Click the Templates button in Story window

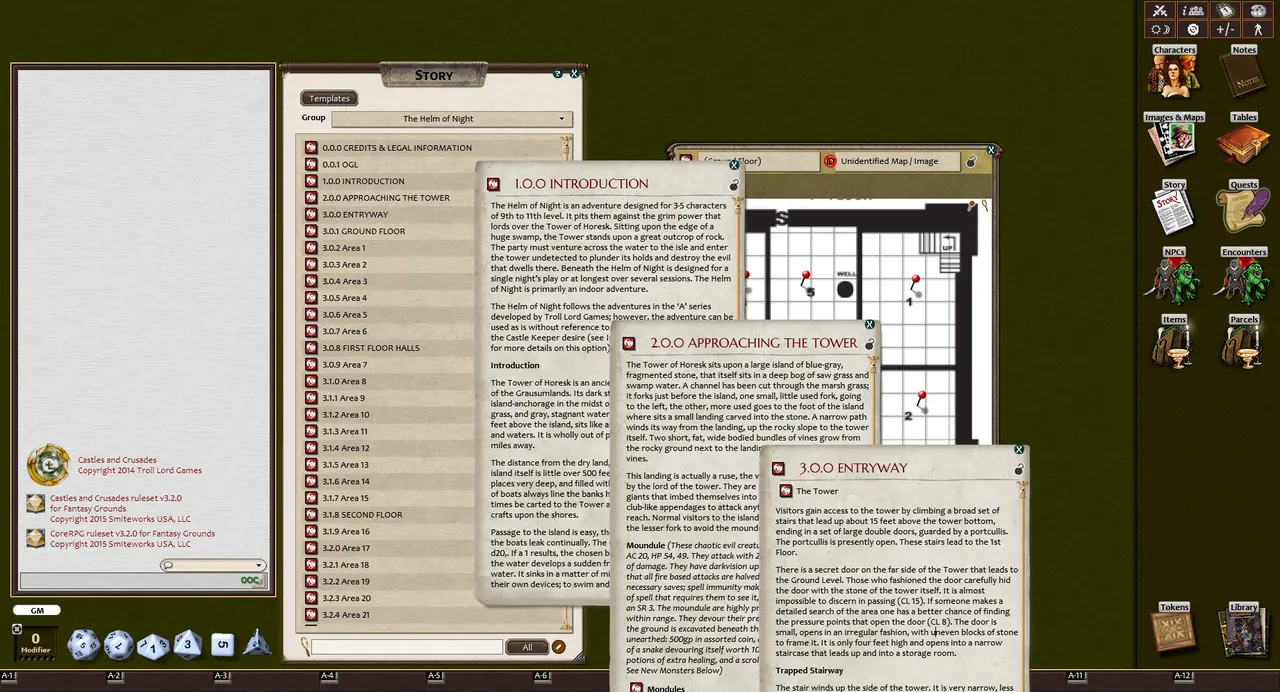pos(329,98)
